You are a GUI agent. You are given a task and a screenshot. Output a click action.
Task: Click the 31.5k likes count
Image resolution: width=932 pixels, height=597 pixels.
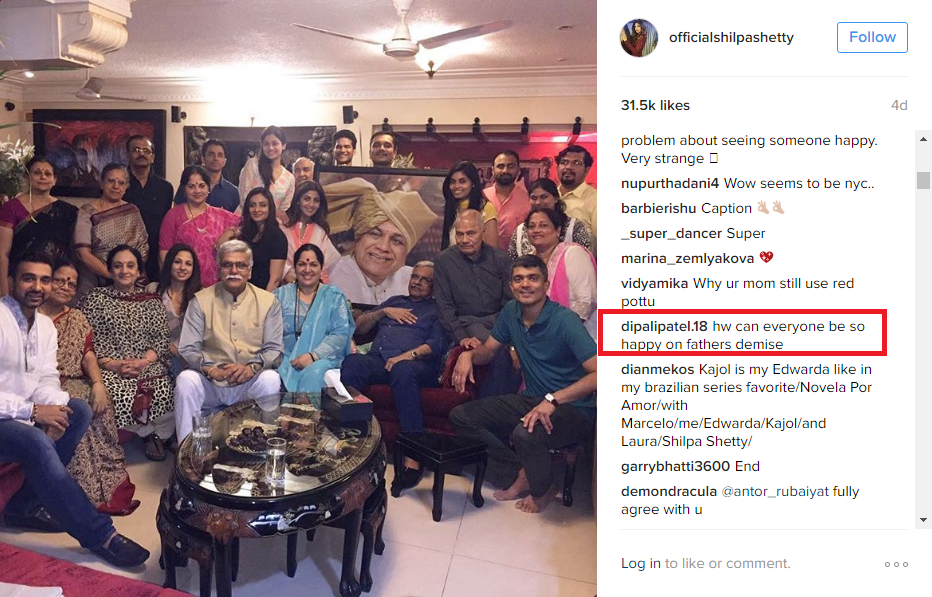click(656, 105)
